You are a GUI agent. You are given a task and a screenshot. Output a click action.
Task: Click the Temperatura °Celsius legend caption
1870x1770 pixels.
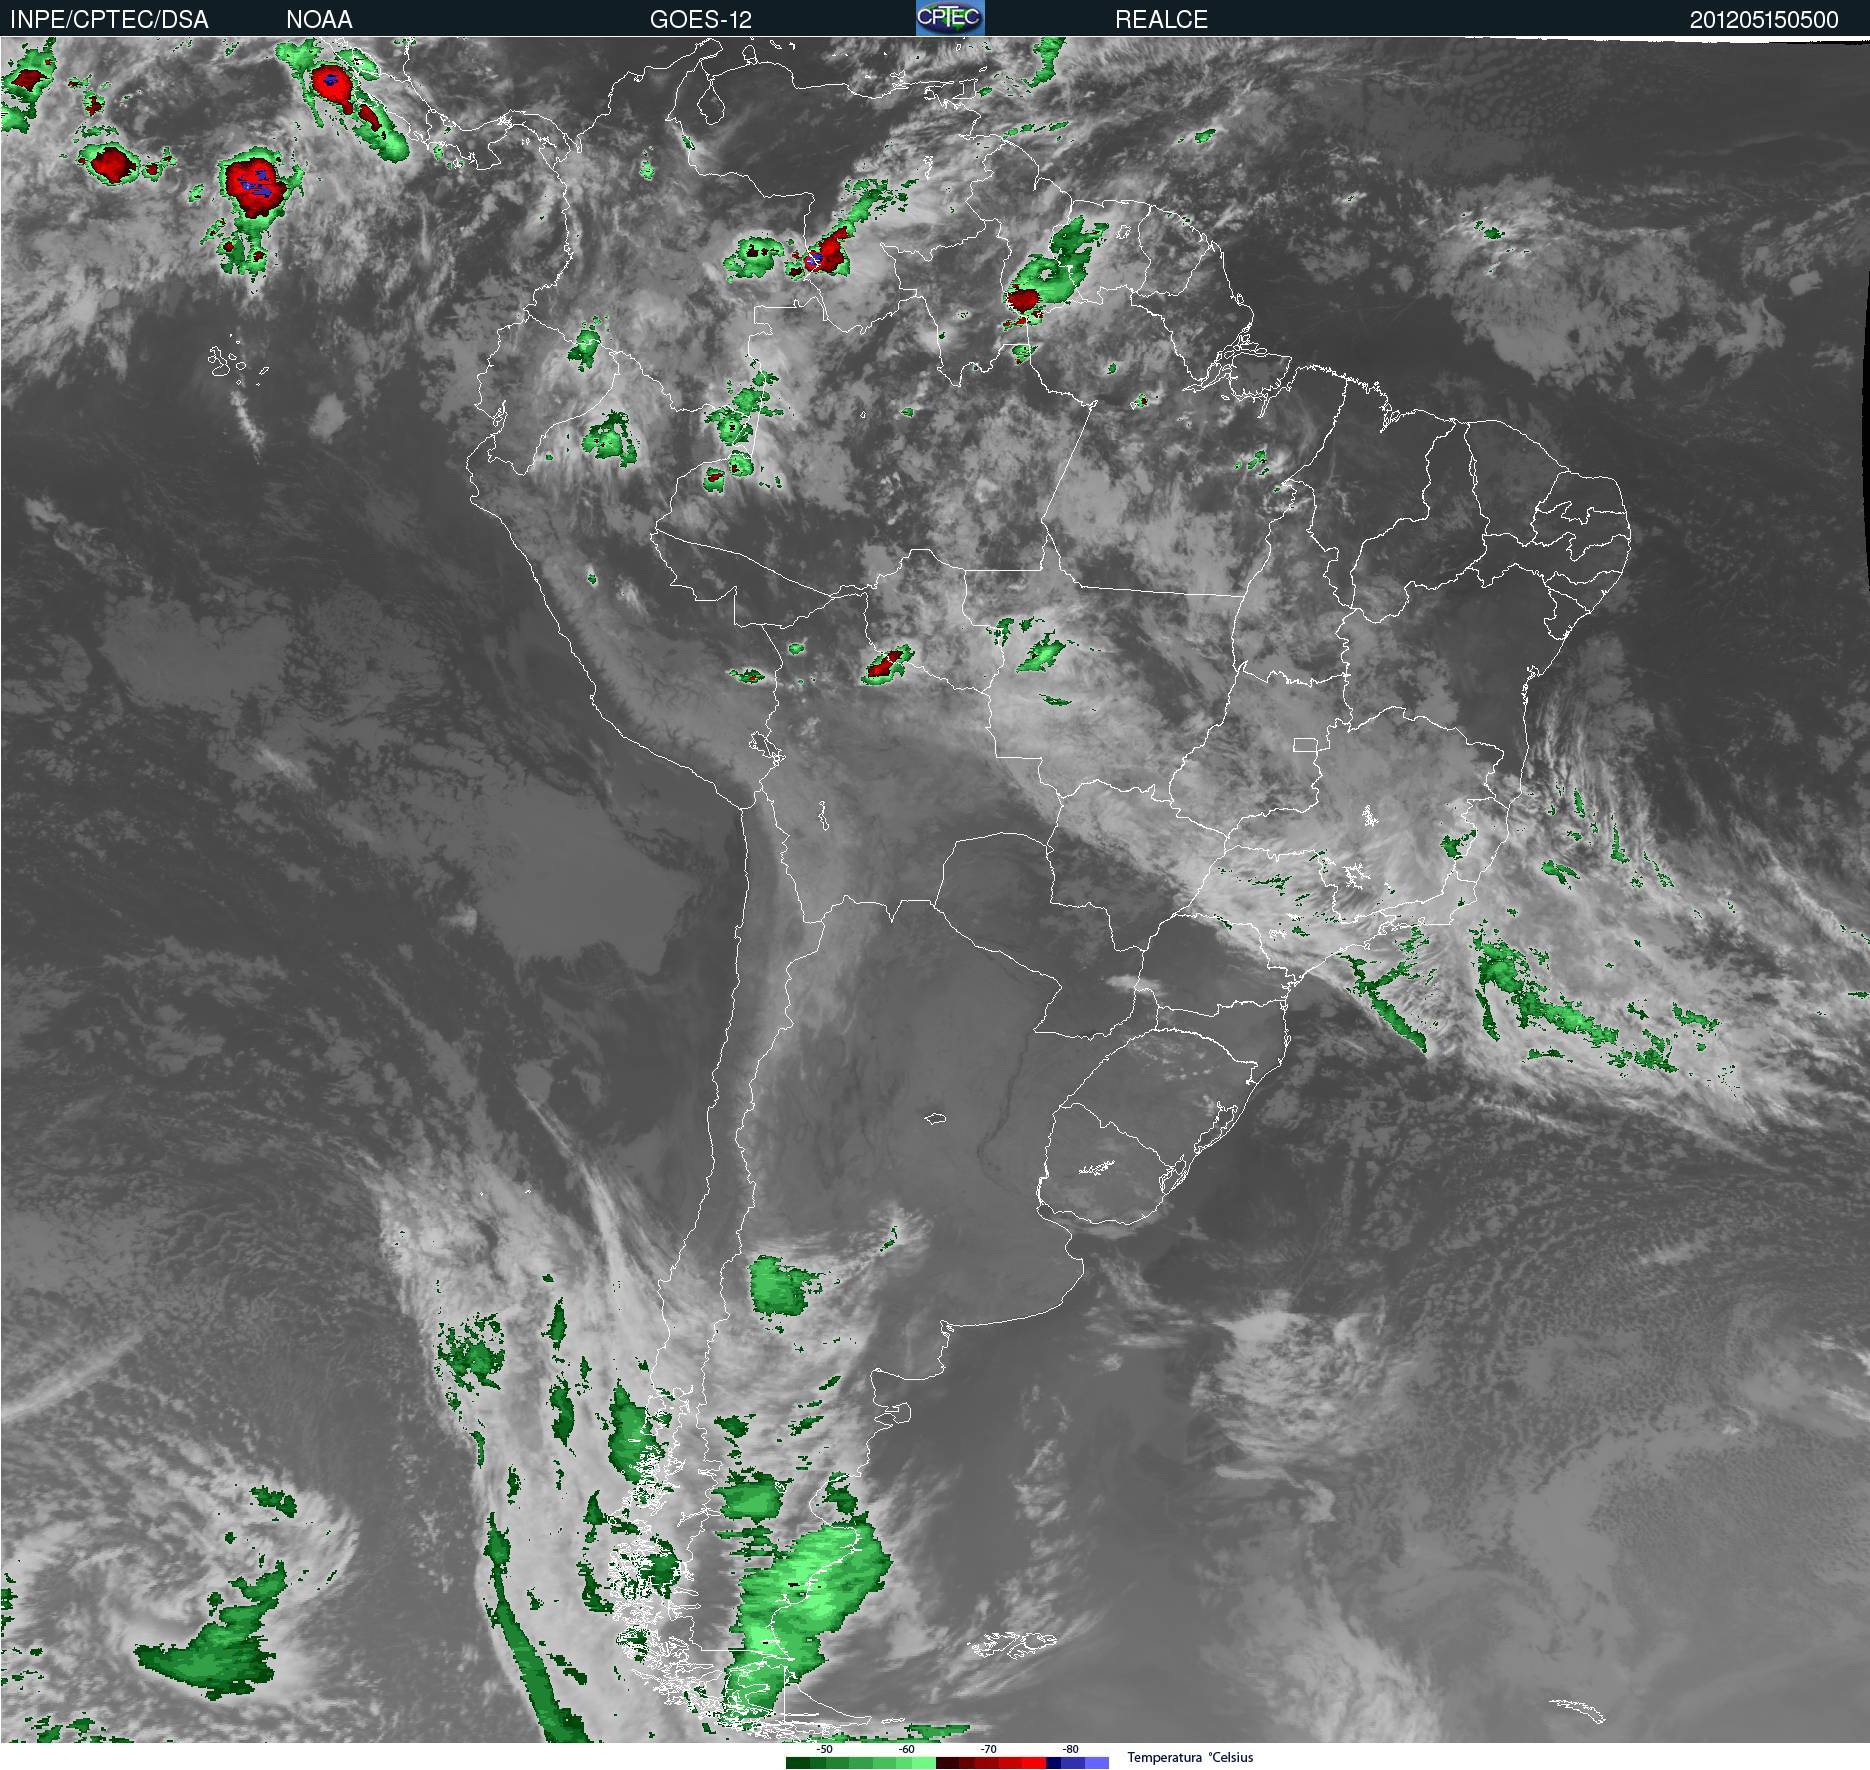1190,1757
